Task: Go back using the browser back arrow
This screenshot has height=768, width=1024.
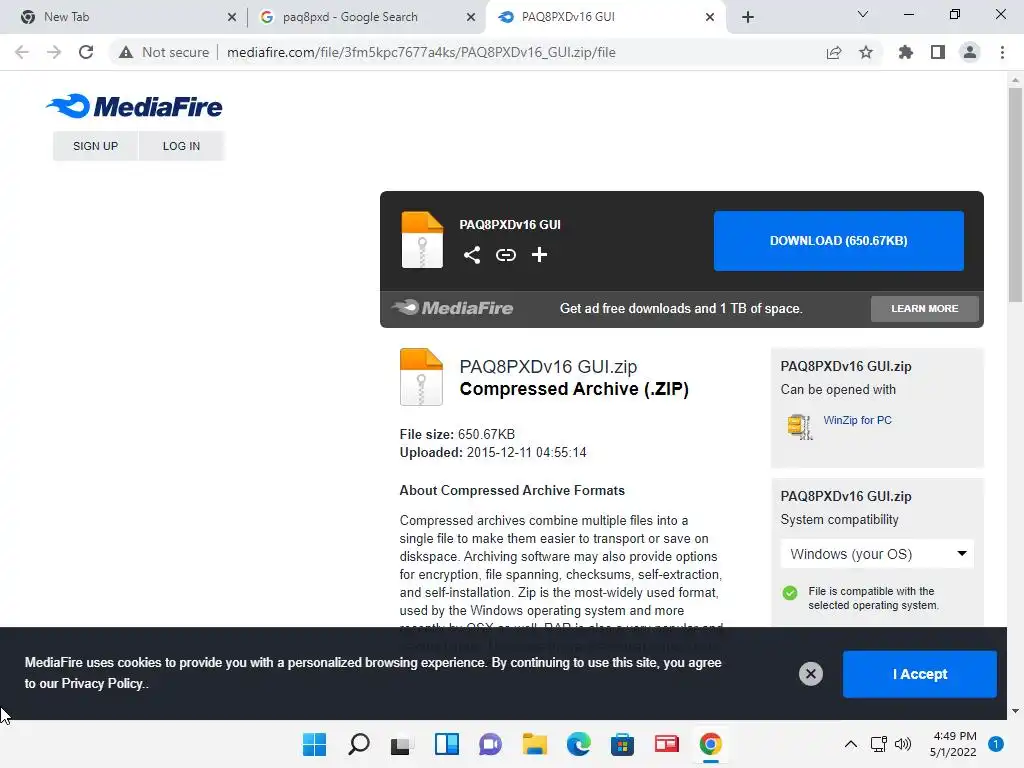Action: (x=22, y=52)
